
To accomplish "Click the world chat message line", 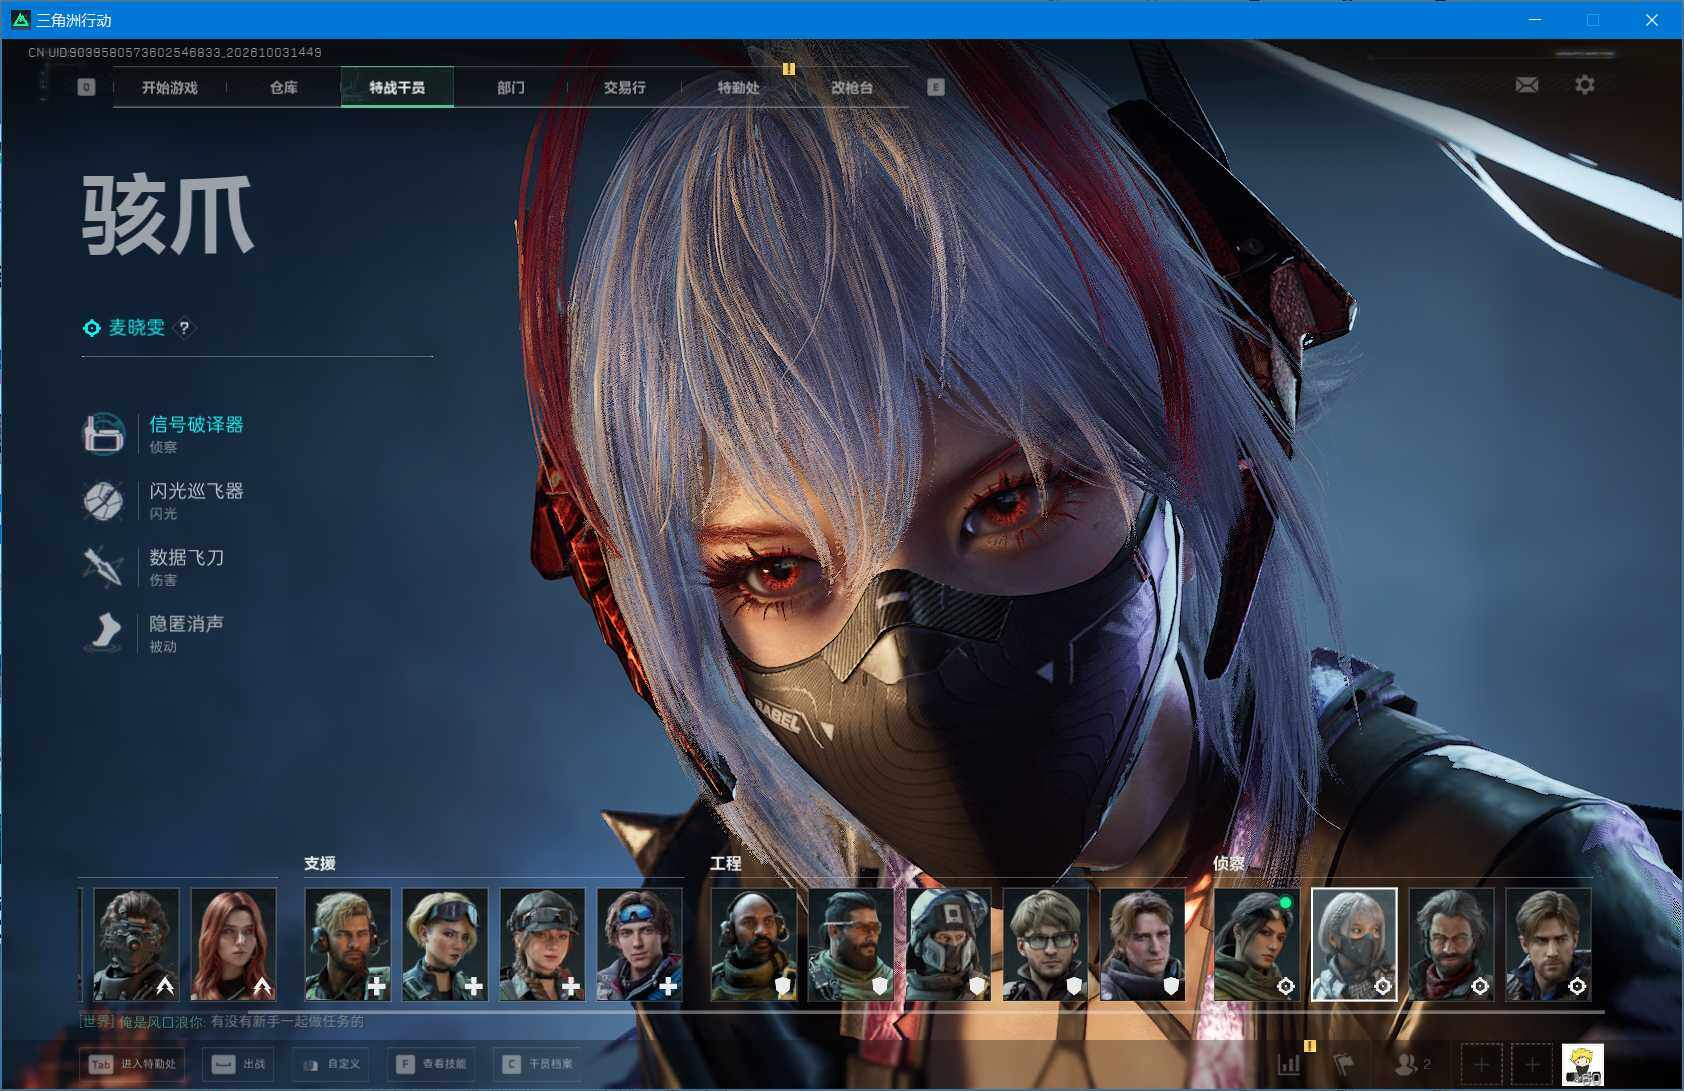I will (x=222, y=1021).
